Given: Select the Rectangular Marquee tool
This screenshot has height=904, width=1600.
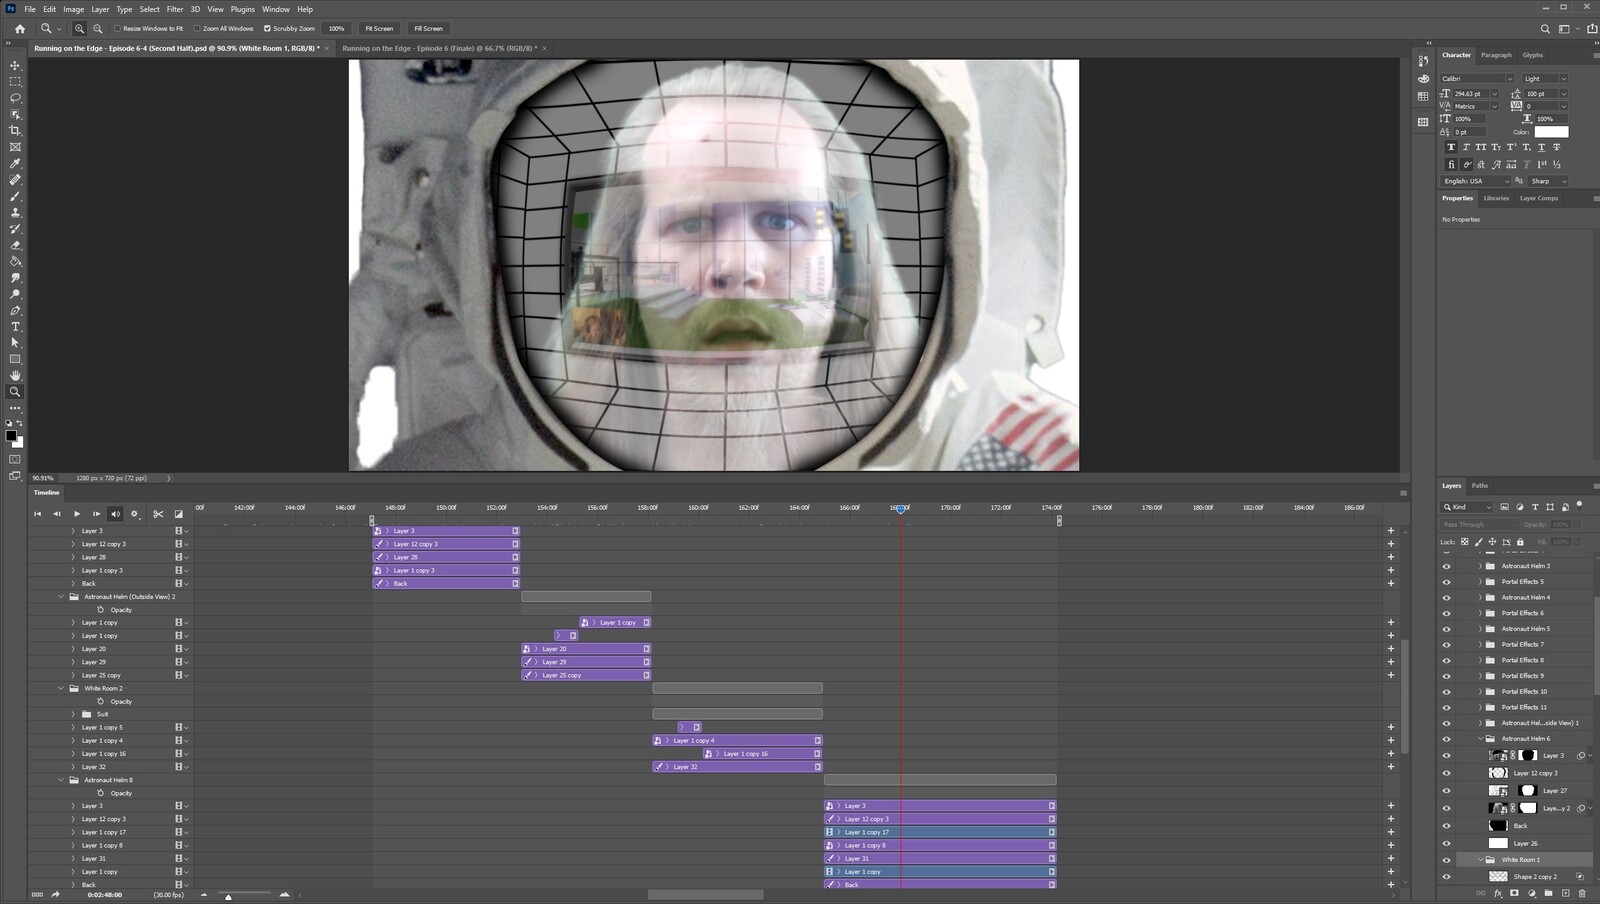Looking at the screenshot, I should click(x=15, y=81).
